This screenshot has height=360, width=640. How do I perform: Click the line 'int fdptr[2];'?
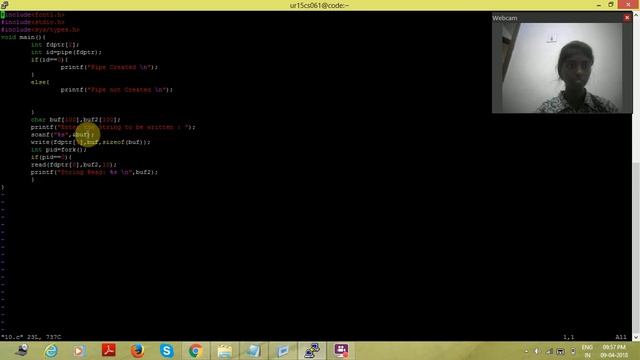tap(55, 44)
